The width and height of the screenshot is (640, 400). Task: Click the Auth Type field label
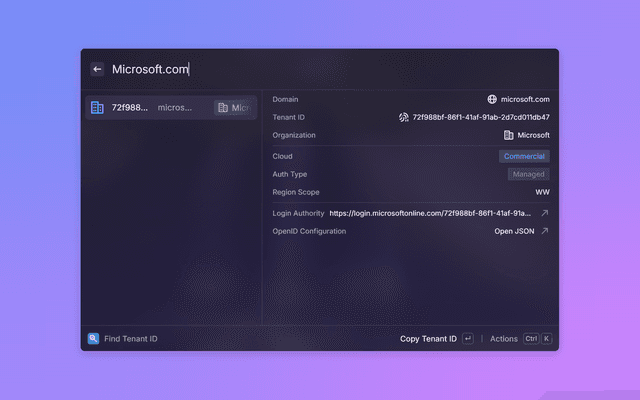click(x=290, y=174)
